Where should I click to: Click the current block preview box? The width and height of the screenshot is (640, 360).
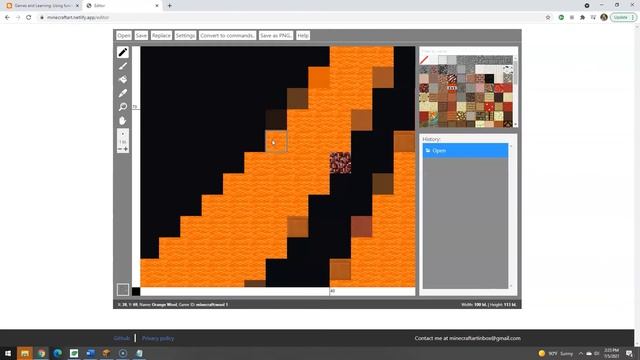pos(123,289)
